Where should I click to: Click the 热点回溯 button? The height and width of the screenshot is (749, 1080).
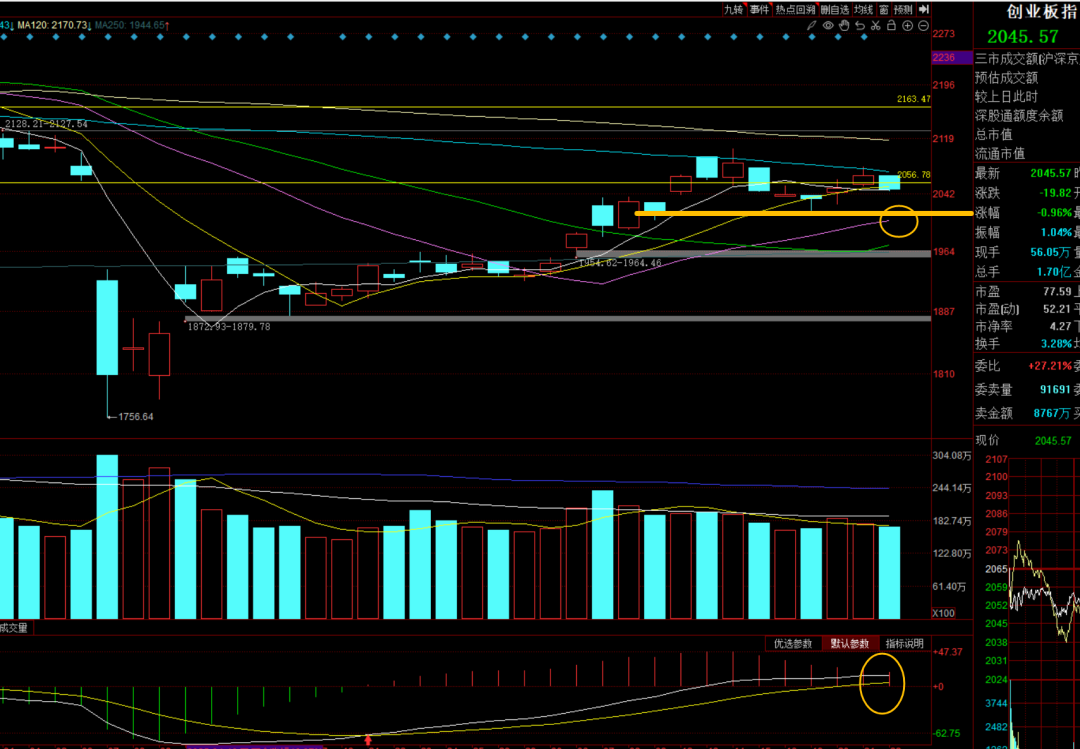click(795, 9)
